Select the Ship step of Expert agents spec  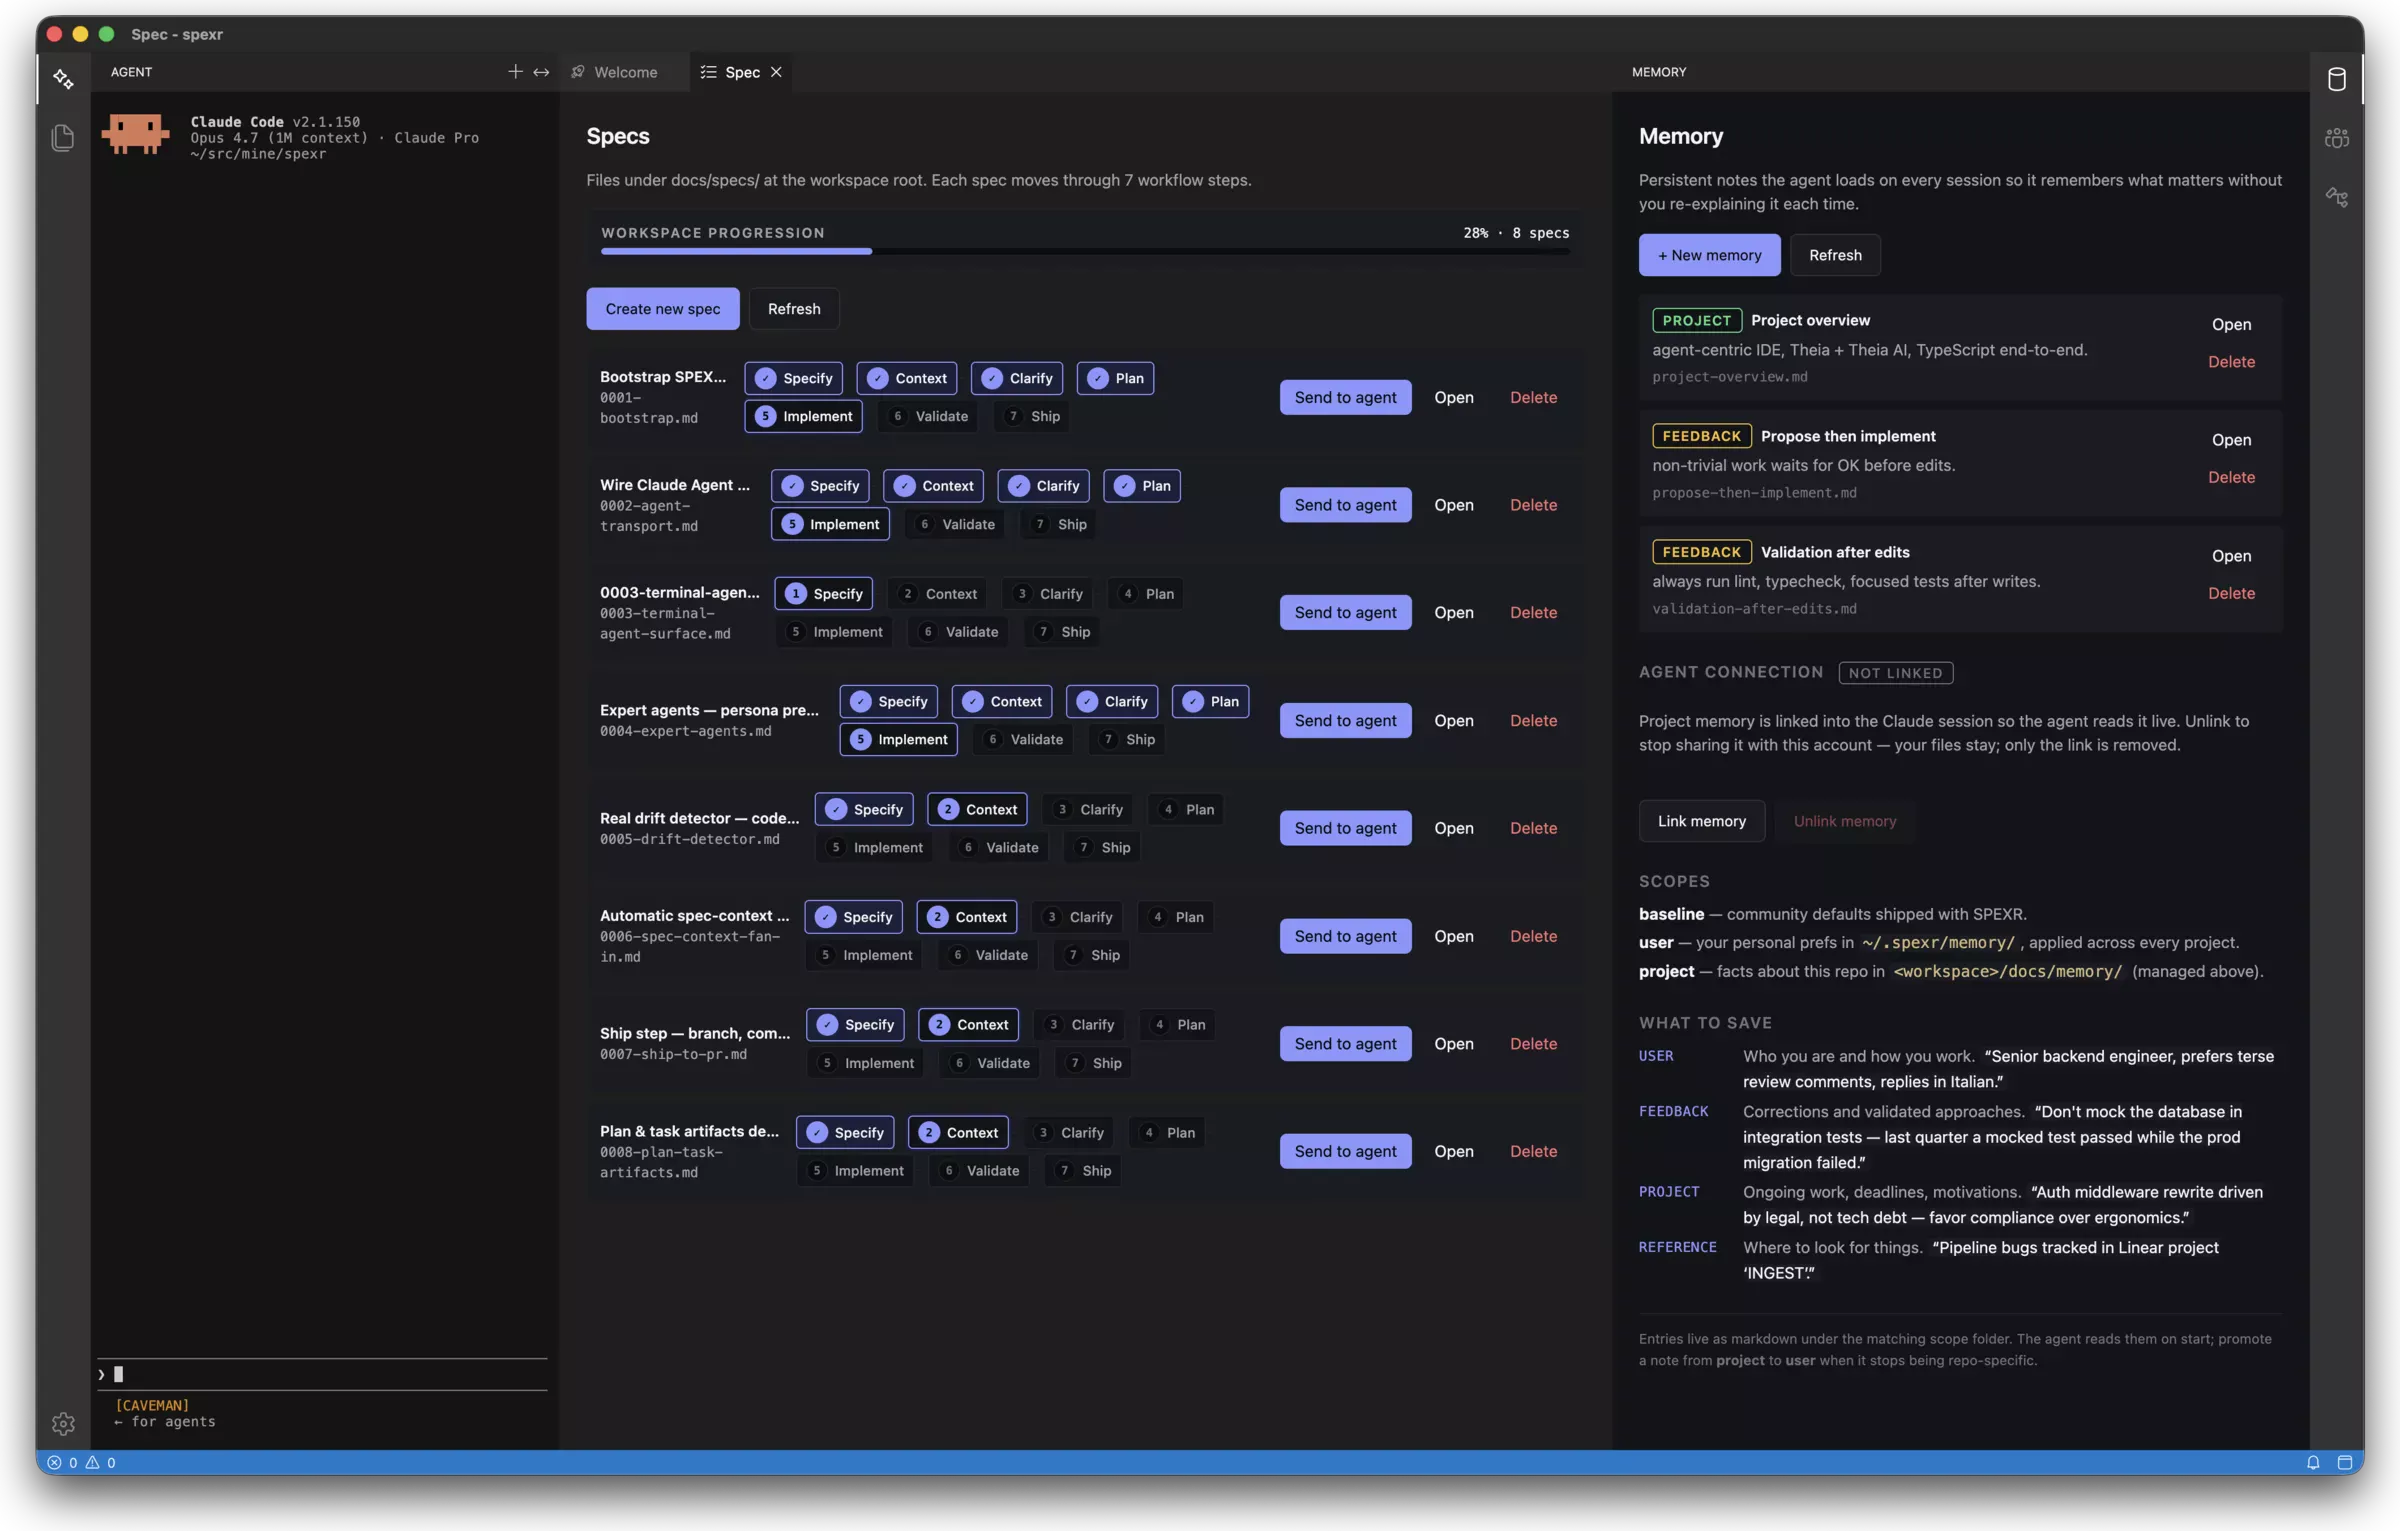[1128, 739]
